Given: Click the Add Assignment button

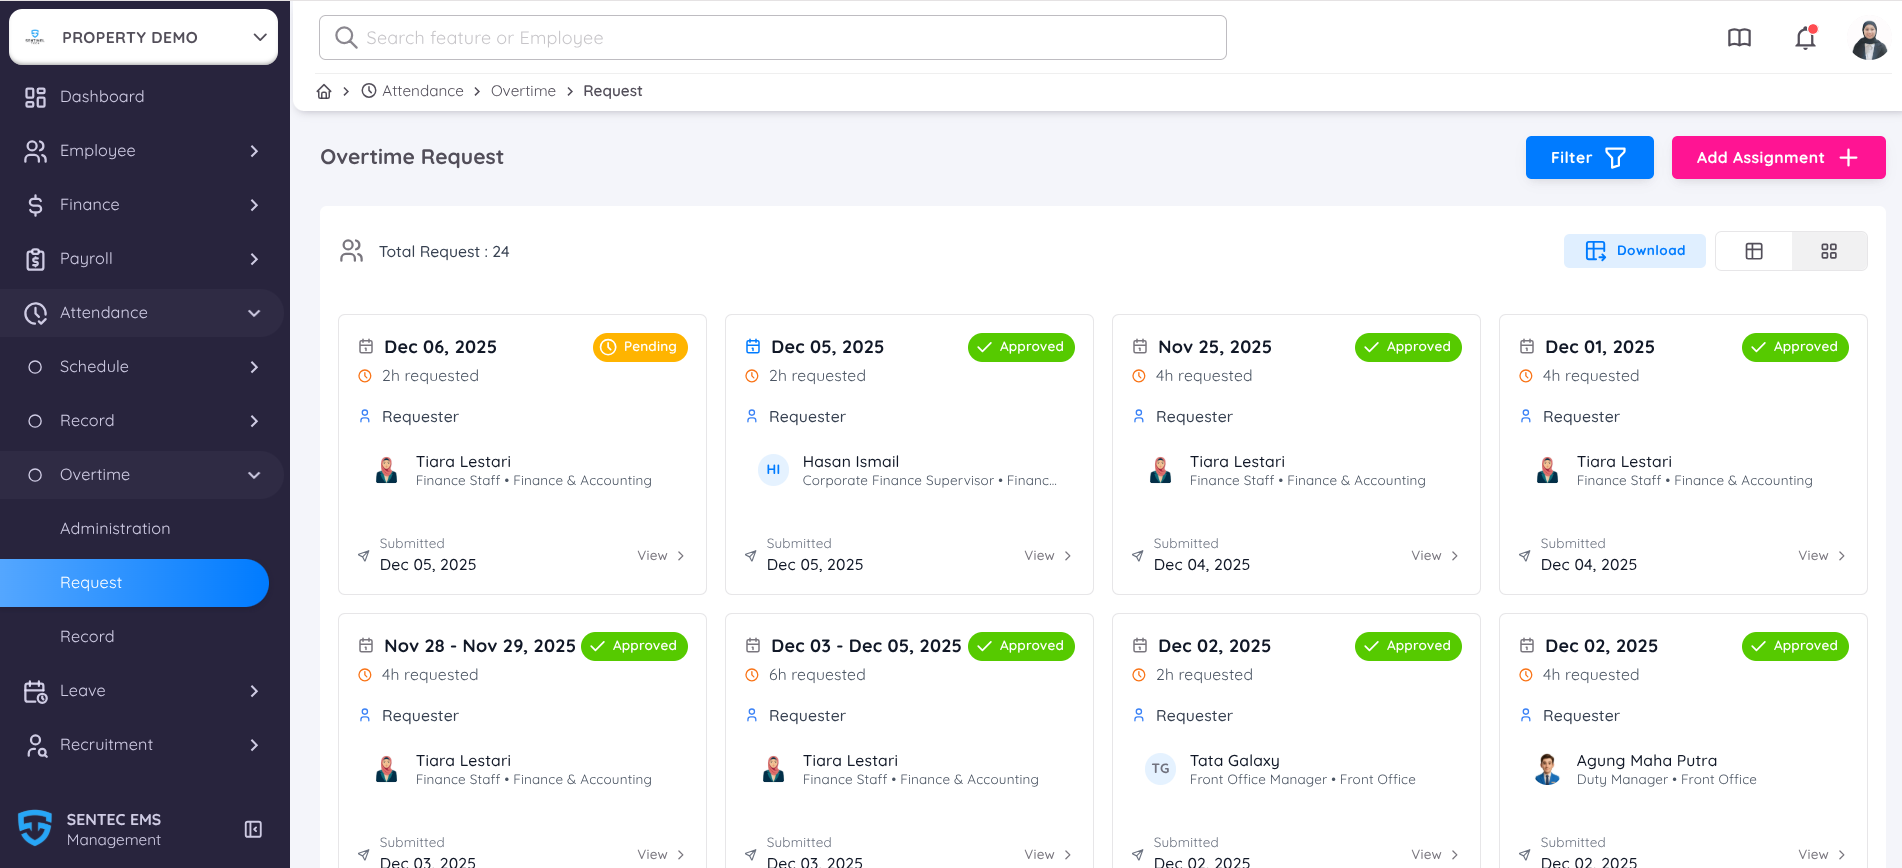Looking at the screenshot, I should [x=1778, y=158].
